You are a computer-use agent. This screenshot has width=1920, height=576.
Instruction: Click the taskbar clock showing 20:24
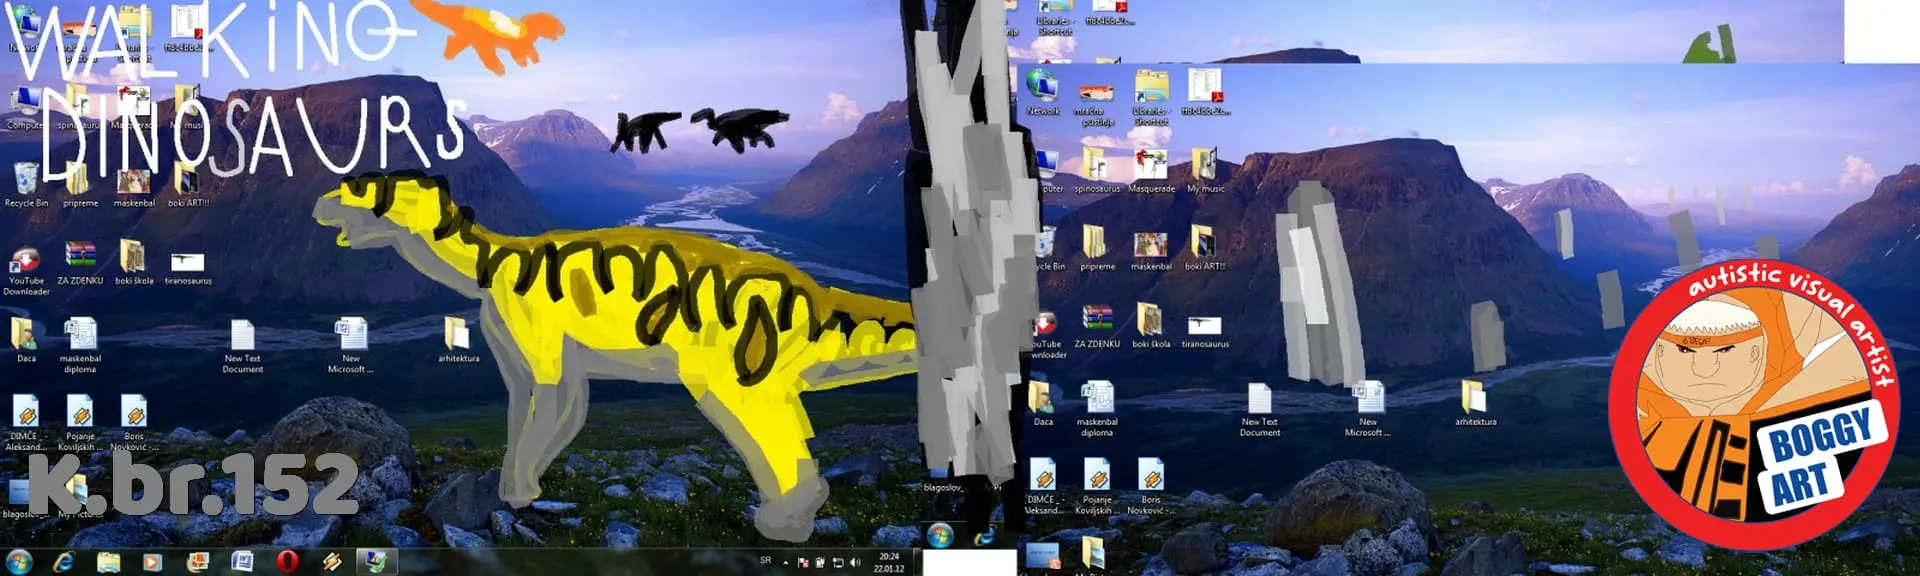pos(889,563)
